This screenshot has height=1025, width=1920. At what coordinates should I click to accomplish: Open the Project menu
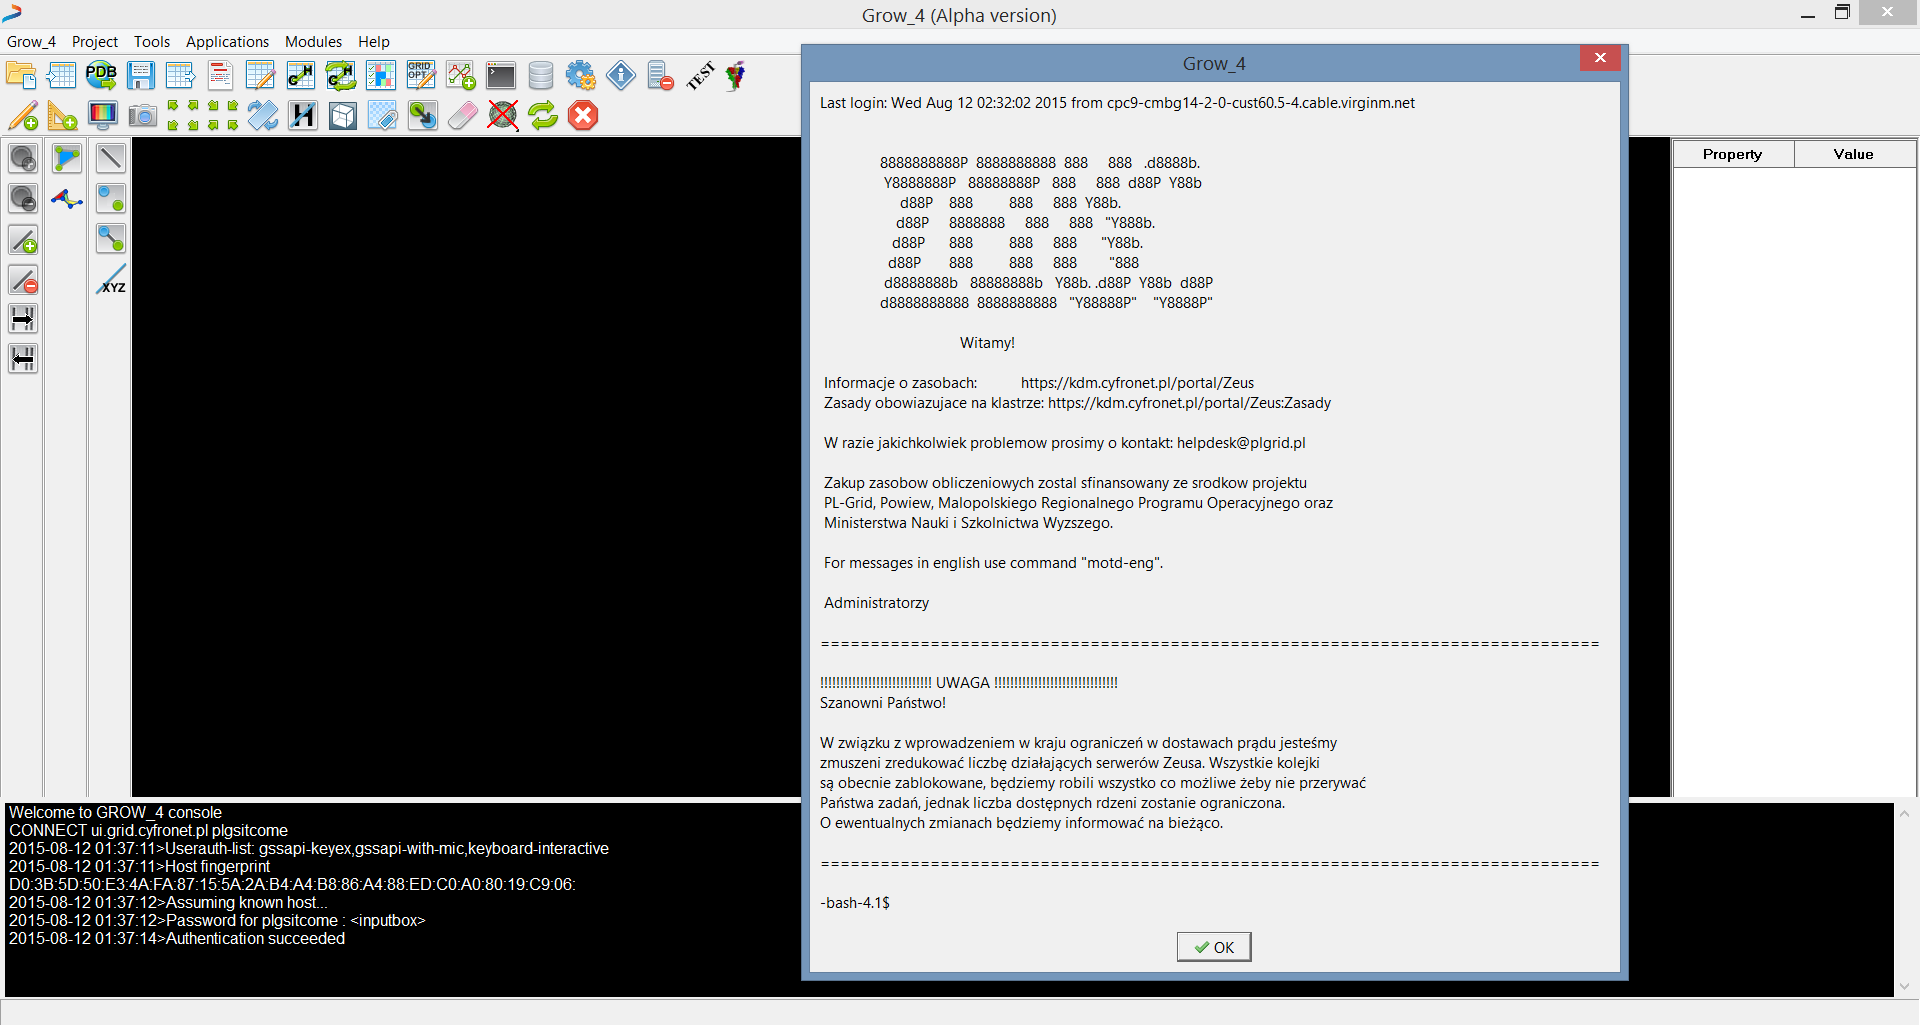coord(95,42)
